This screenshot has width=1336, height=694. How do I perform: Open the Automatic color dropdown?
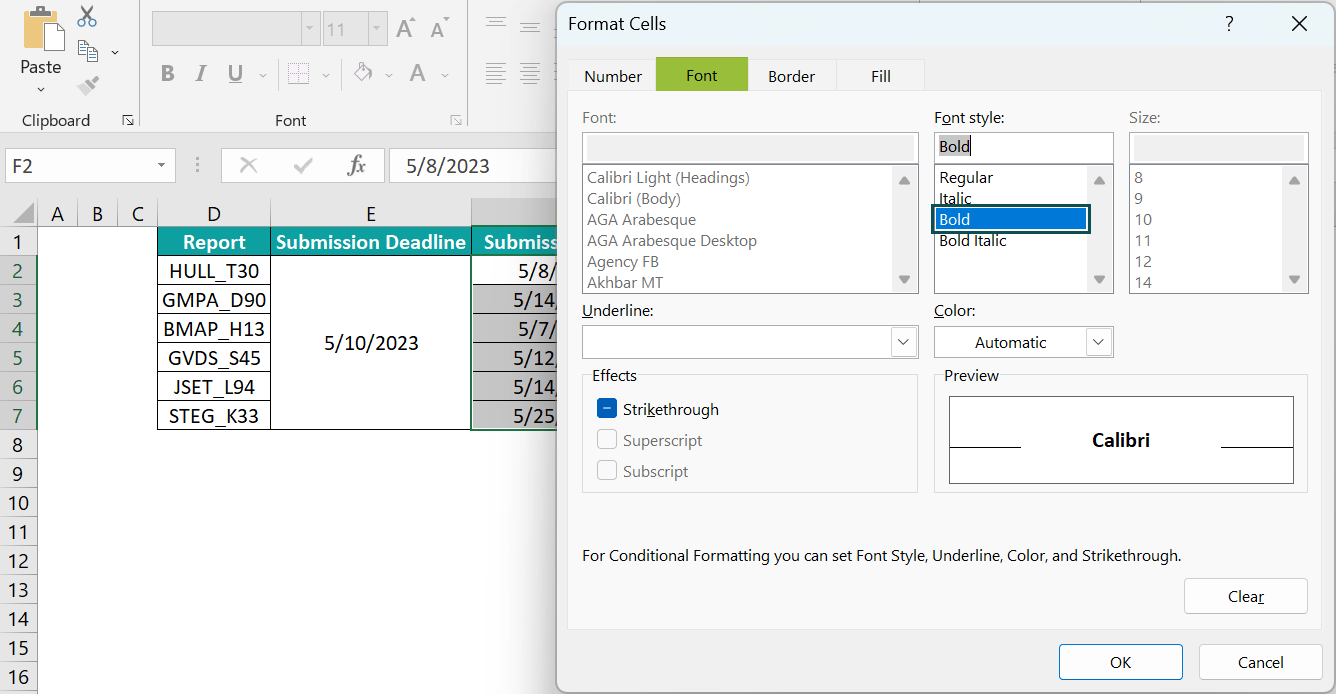click(x=1100, y=342)
